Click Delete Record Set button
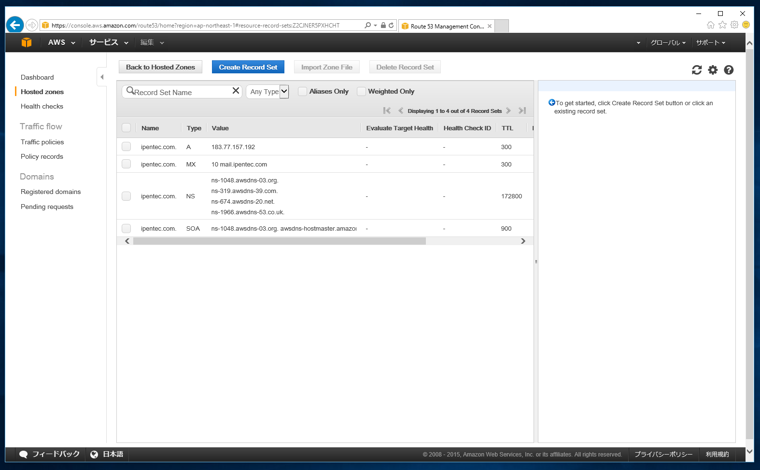The width and height of the screenshot is (760, 470). tap(405, 67)
